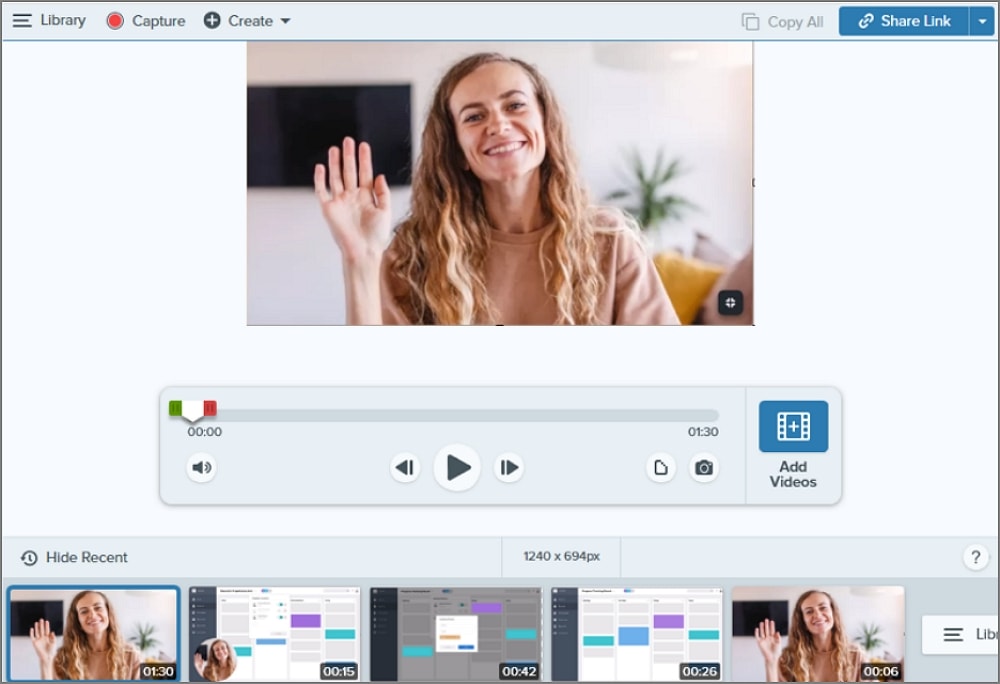
Task: Click the Share Link button
Action: tap(904, 21)
